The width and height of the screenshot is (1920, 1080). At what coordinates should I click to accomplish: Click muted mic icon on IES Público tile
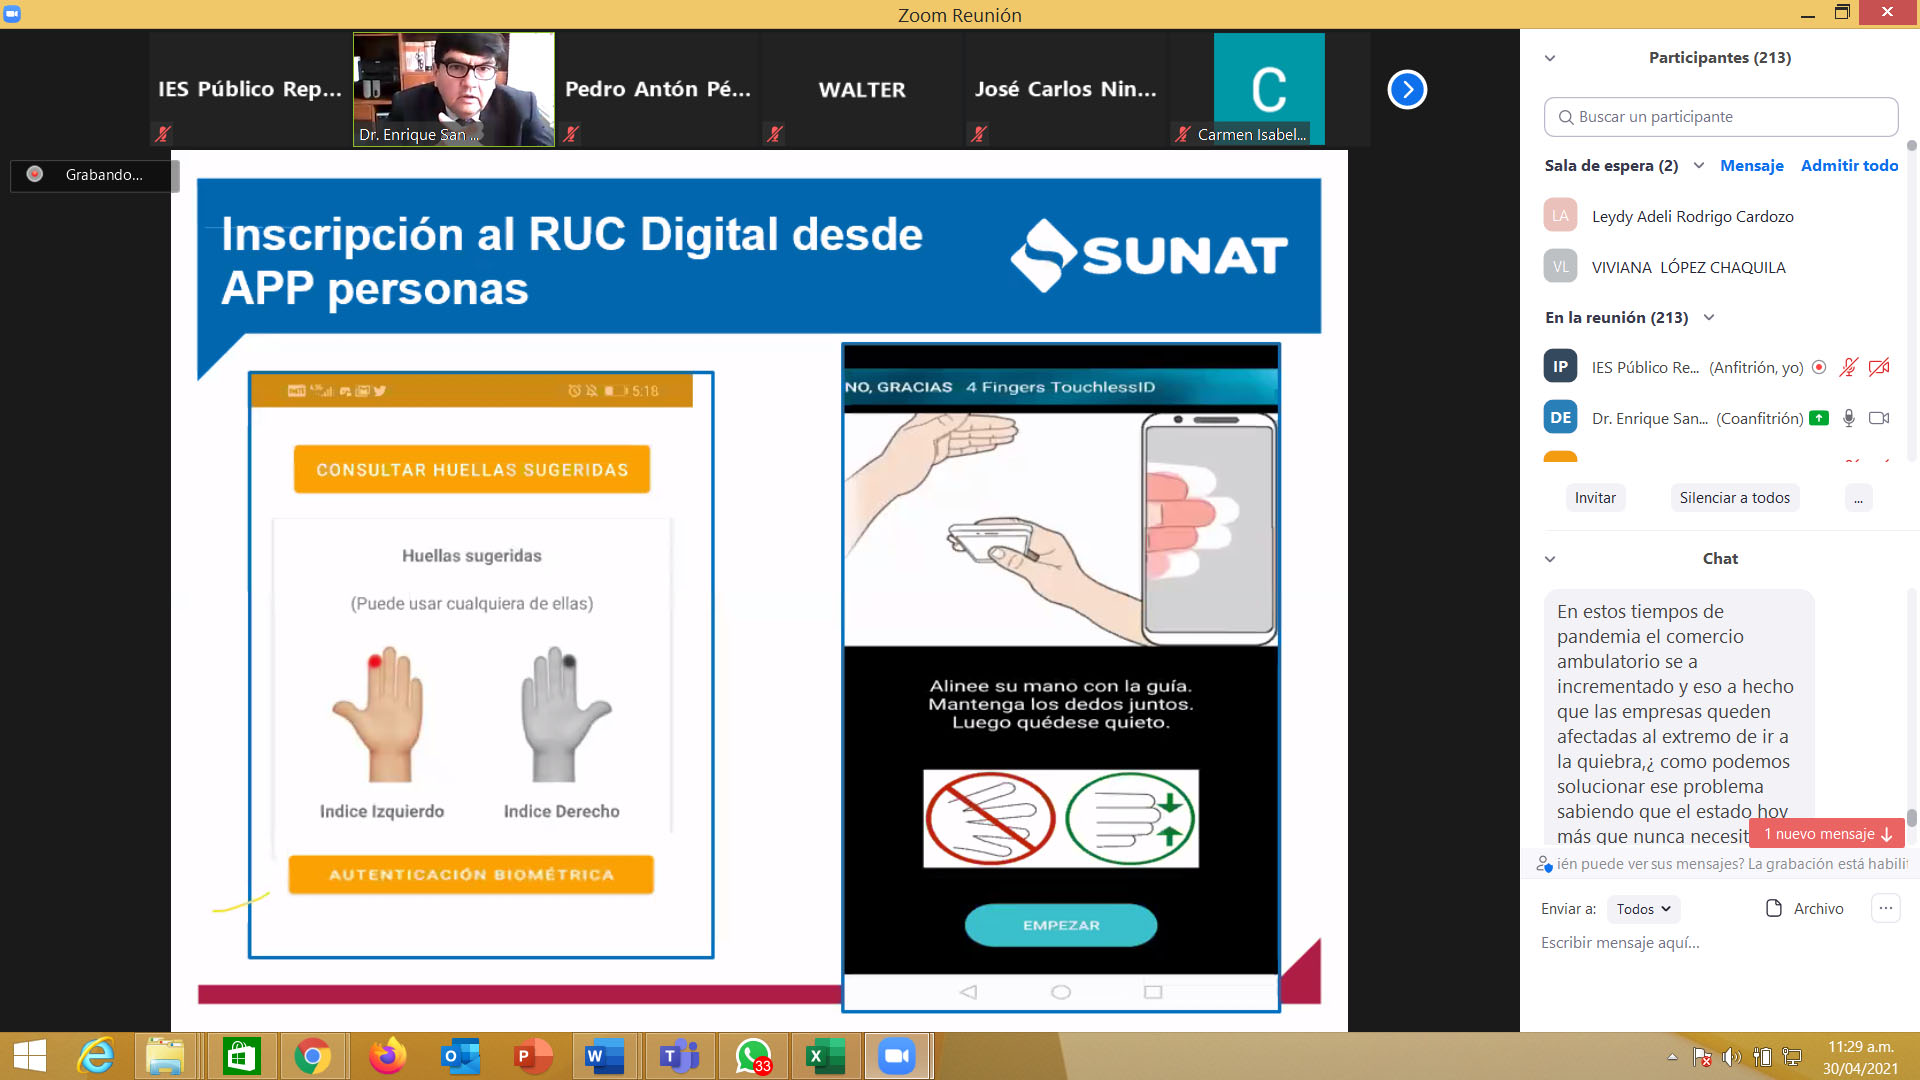tap(163, 134)
